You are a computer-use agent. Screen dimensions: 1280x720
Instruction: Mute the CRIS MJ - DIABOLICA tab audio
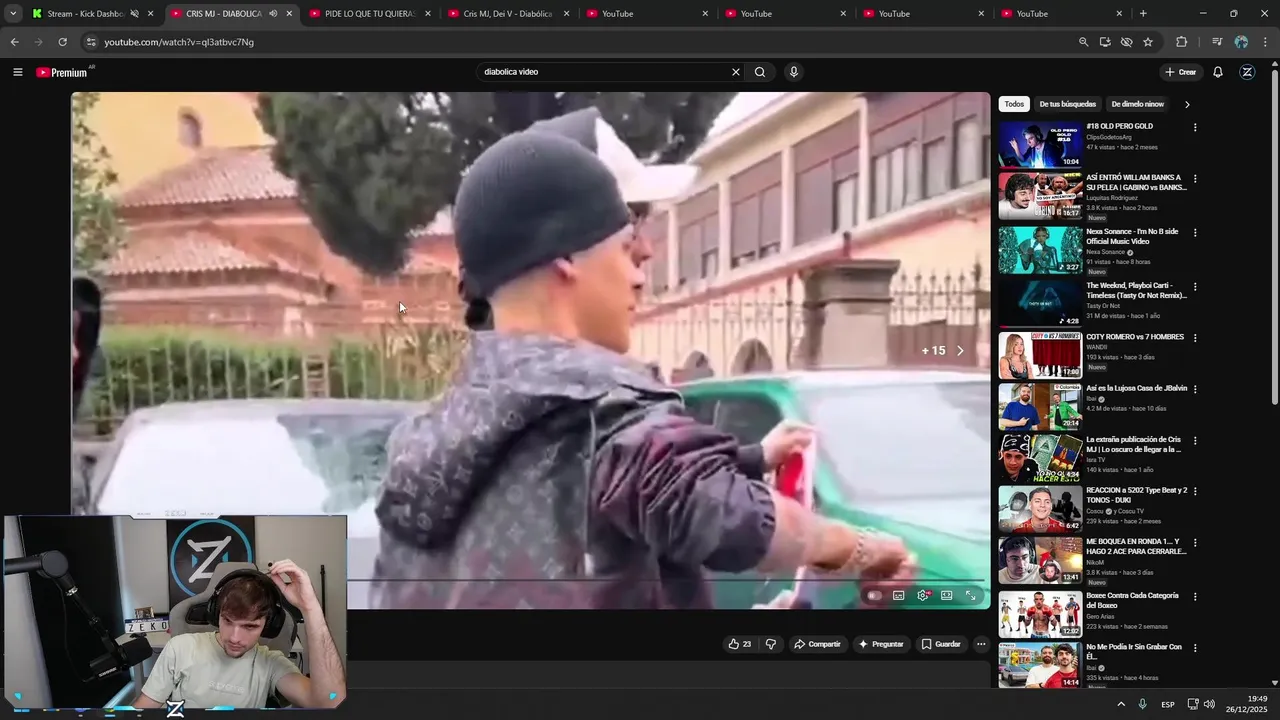(x=272, y=14)
